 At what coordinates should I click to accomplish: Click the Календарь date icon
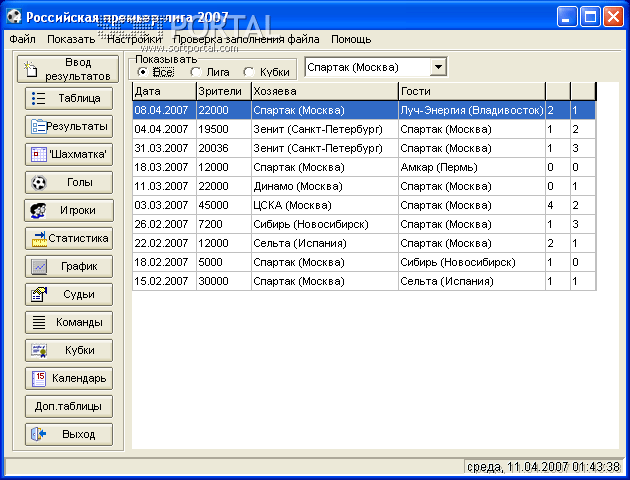(39, 378)
